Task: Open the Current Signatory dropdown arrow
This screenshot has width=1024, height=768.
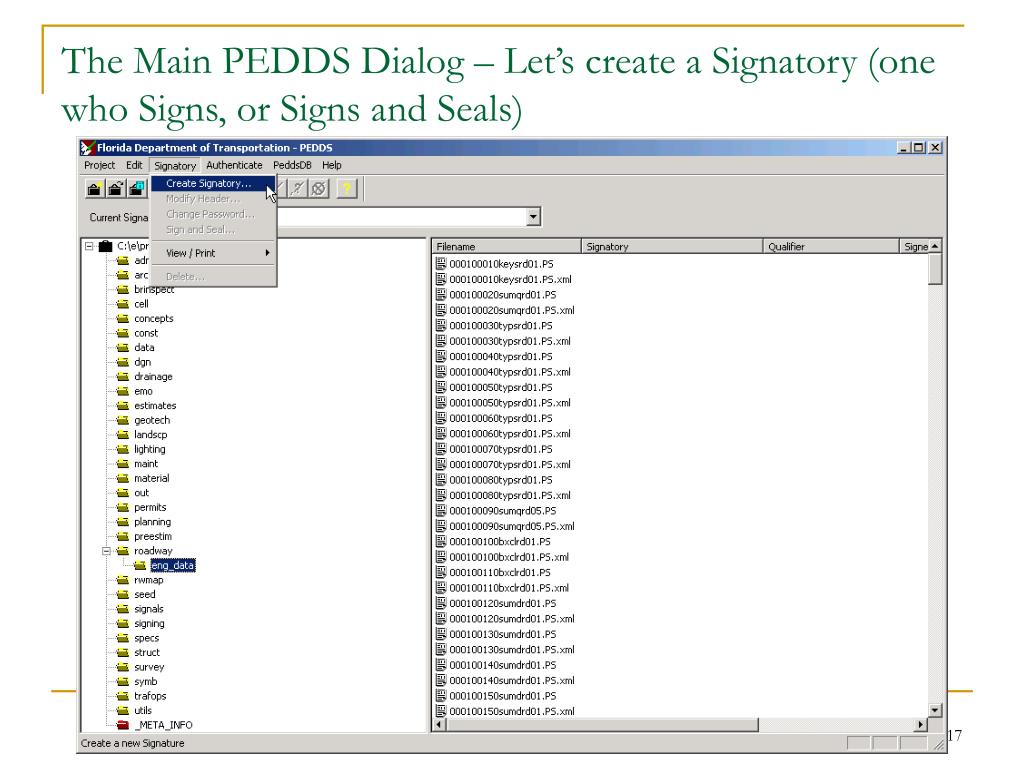Action: [x=534, y=217]
